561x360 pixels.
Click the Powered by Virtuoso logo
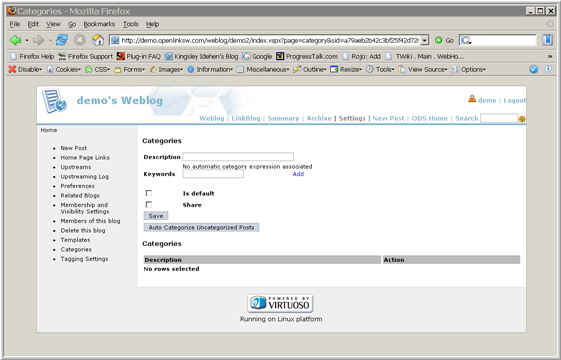280,303
